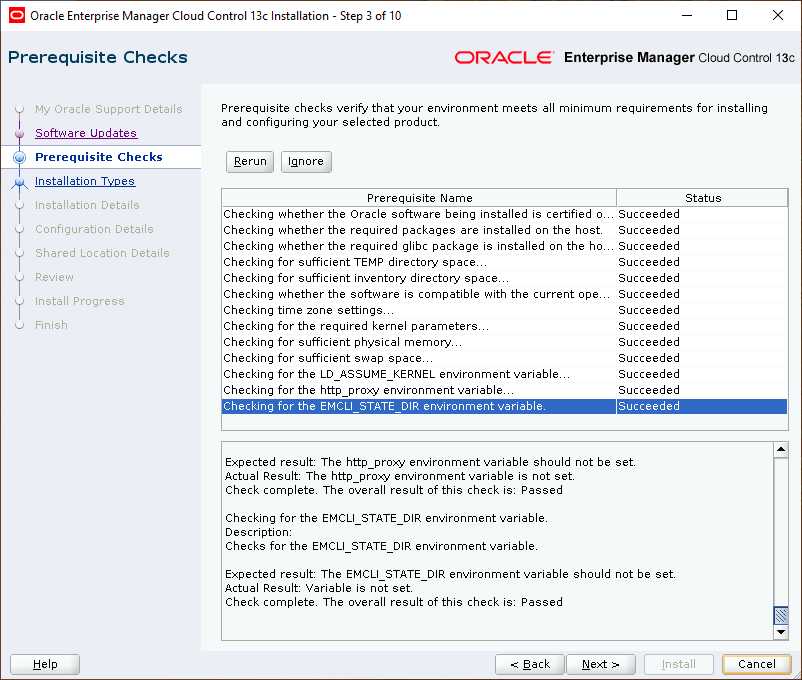
Task: Click the details pane scroll up arrow
Action: tap(781, 449)
